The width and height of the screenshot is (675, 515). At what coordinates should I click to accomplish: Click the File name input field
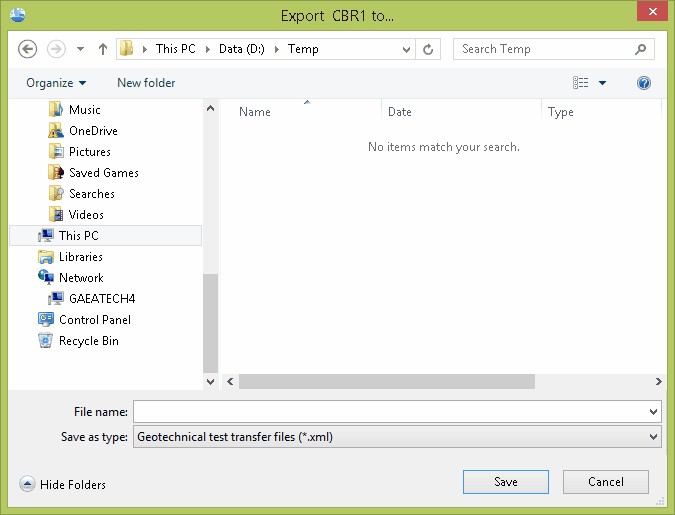click(x=390, y=412)
